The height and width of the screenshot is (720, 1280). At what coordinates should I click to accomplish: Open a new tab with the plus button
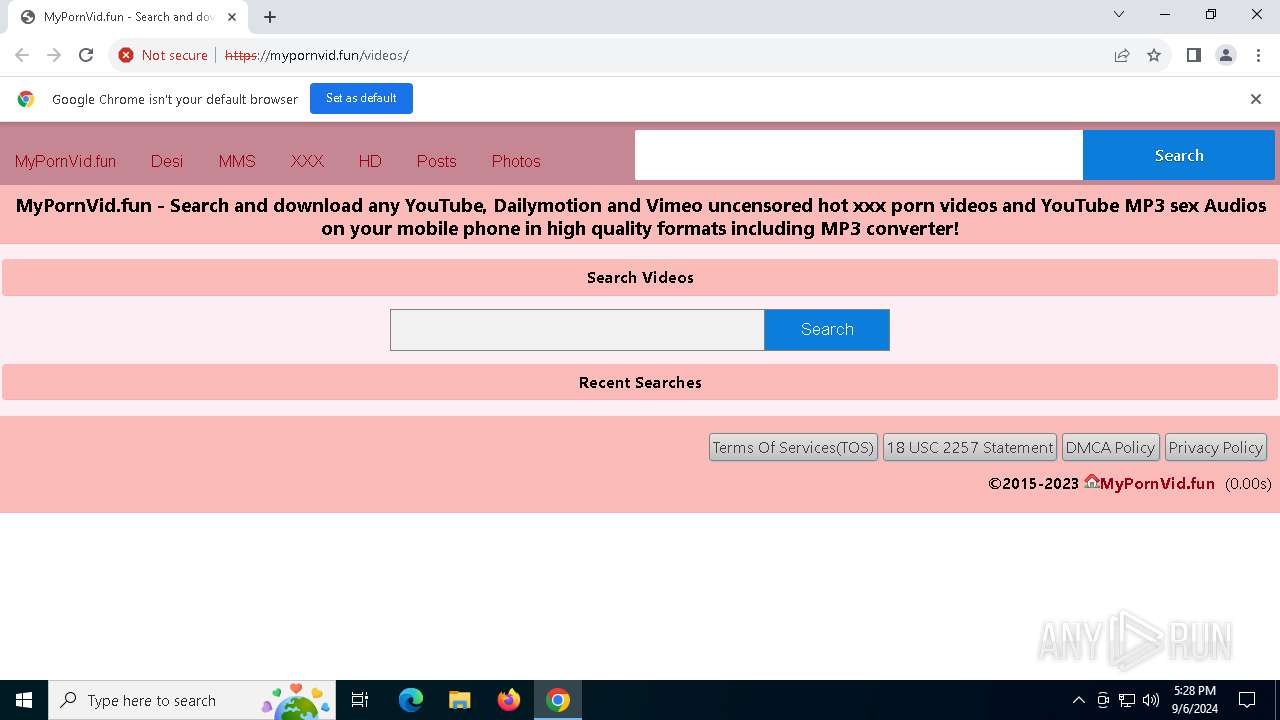[270, 17]
